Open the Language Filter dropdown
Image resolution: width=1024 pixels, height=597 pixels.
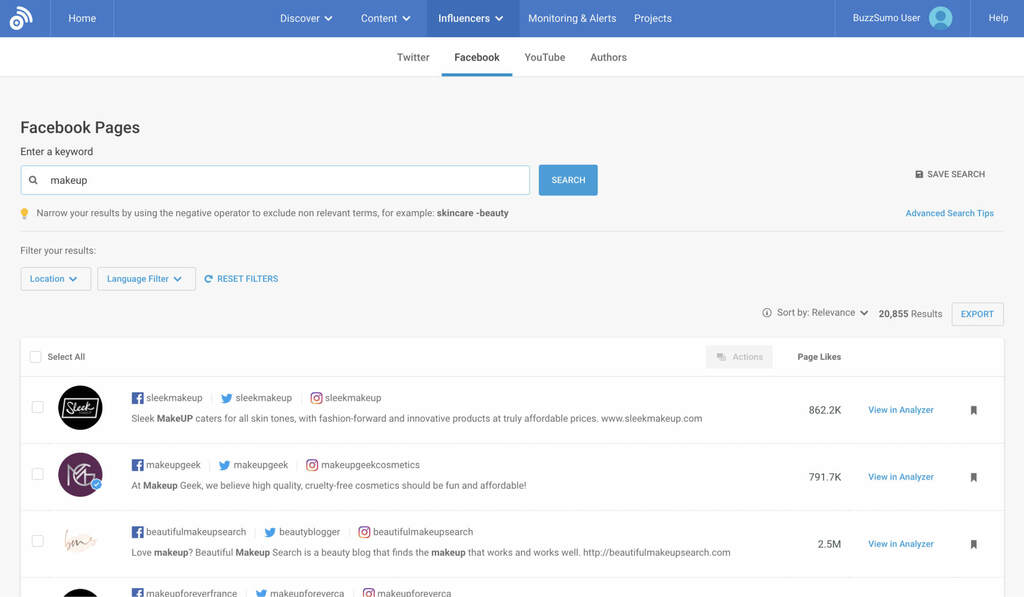pyautogui.click(x=145, y=279)
